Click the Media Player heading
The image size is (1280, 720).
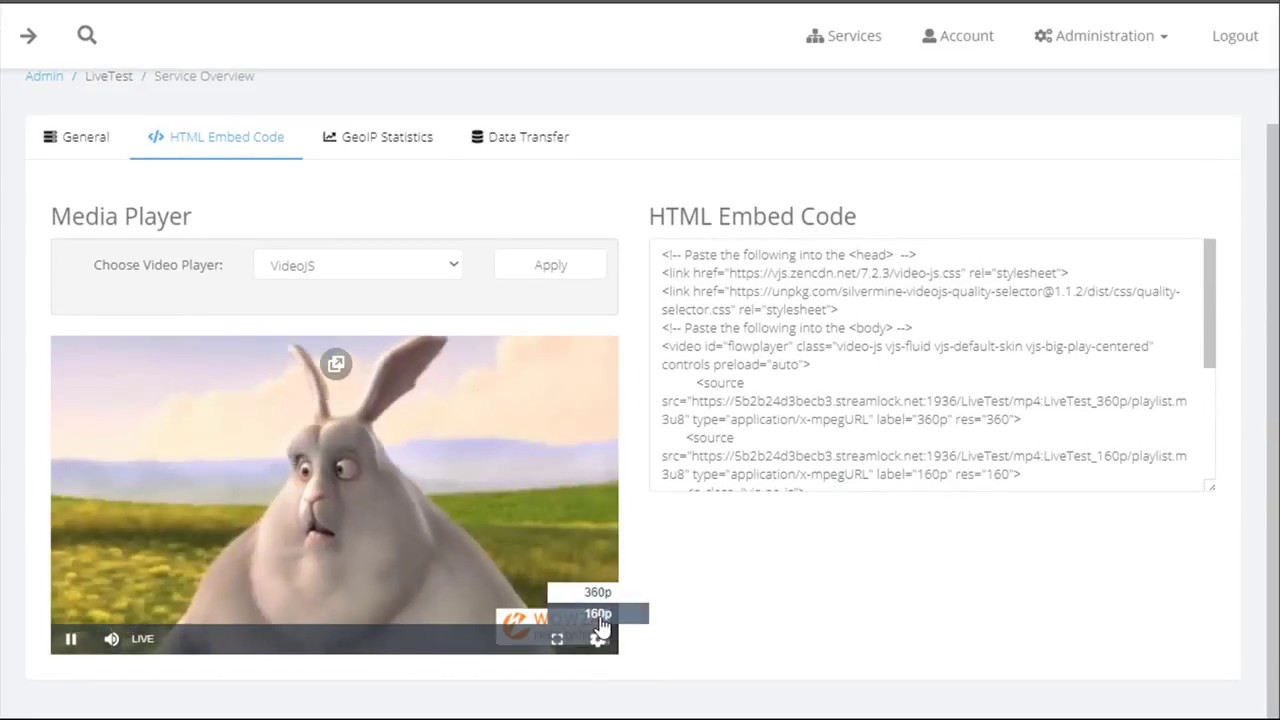(121, 216)
